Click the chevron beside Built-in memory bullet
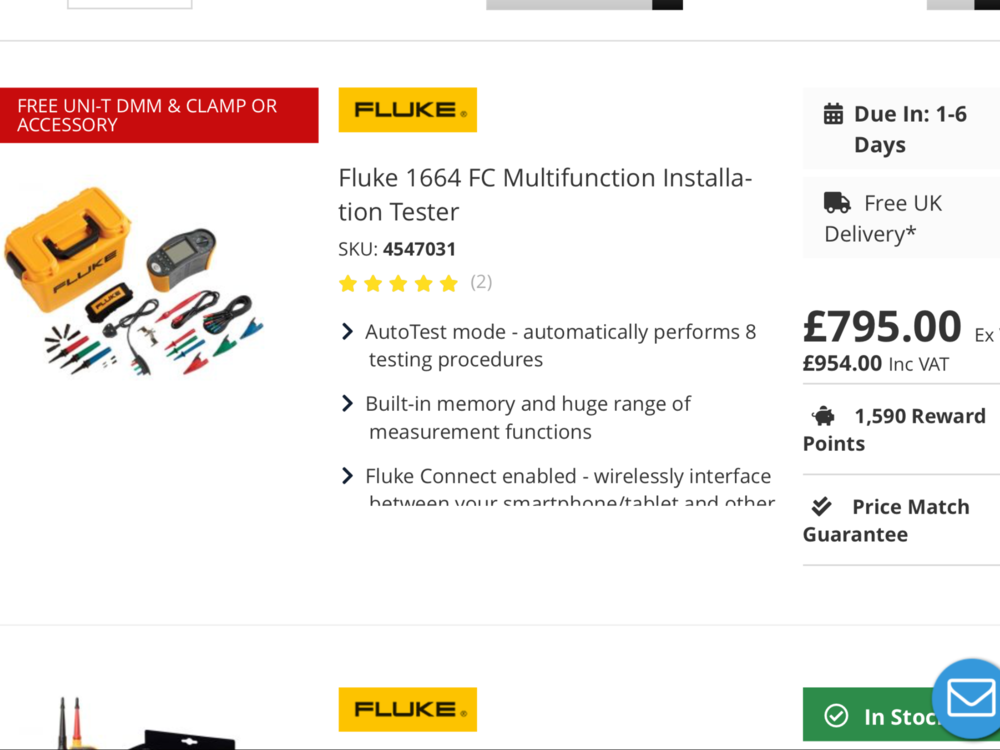 (347, 404)
